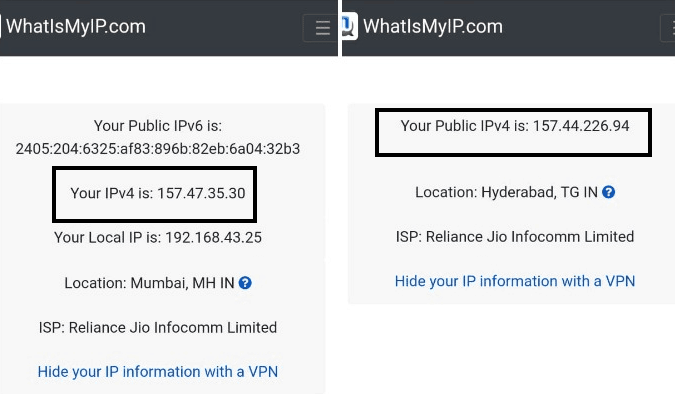675x394 pixels.
Task: Click the Your Public IPv6 is label
Action: tap(158, 126)
